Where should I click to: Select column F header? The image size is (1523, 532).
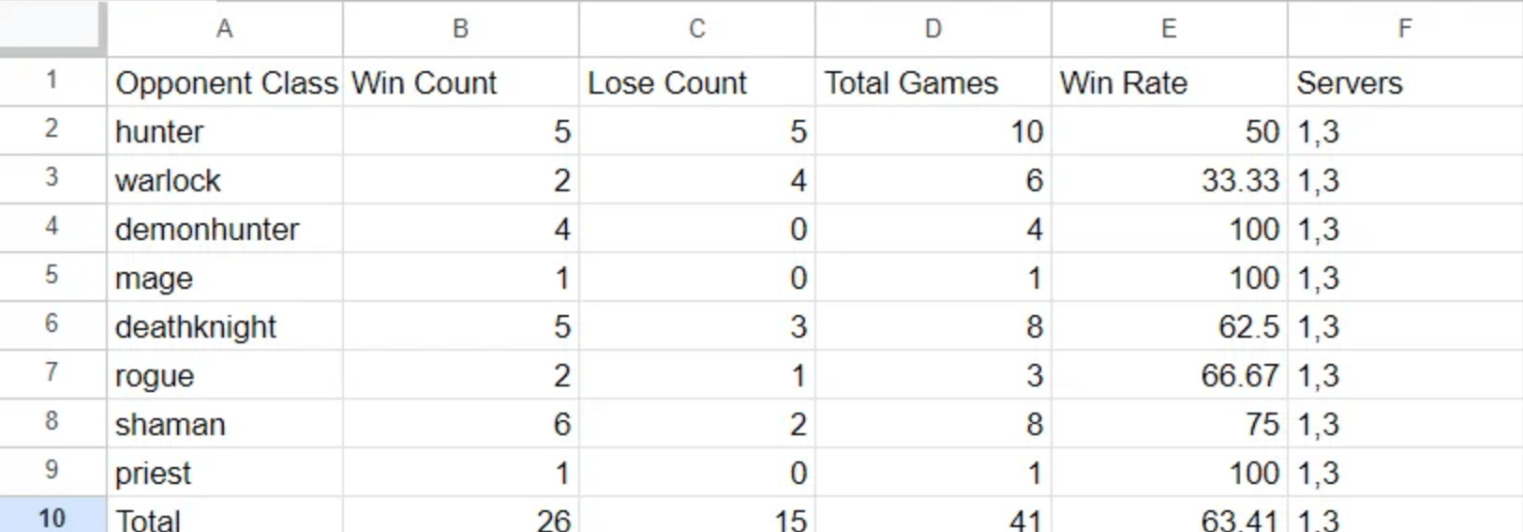[1404, 29]
